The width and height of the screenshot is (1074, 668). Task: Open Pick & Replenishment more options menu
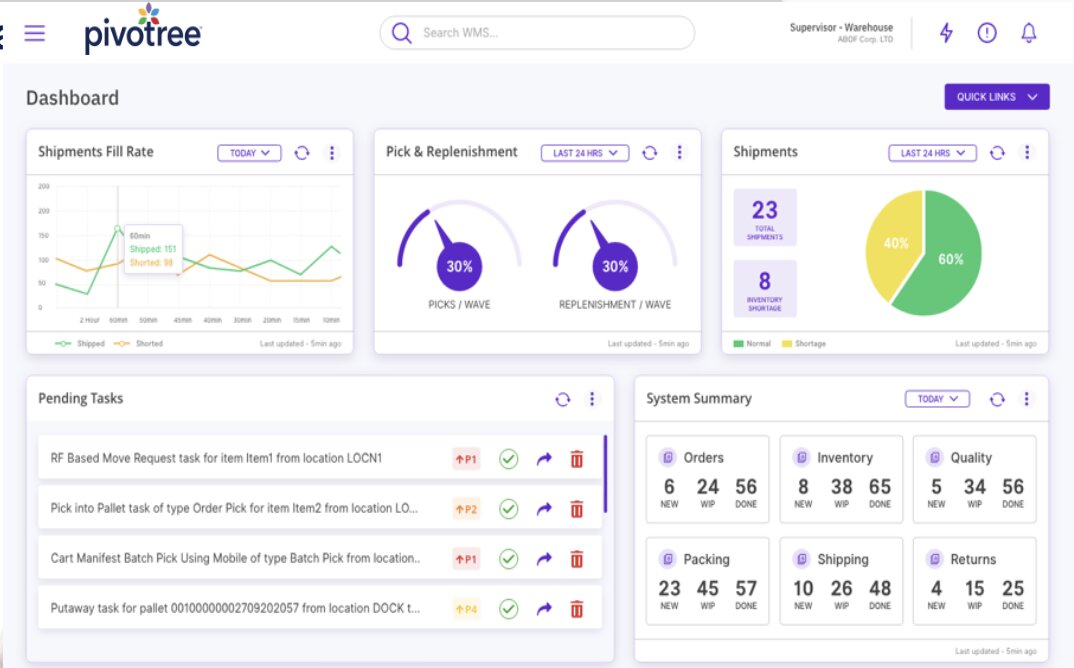tap(680, 152)
